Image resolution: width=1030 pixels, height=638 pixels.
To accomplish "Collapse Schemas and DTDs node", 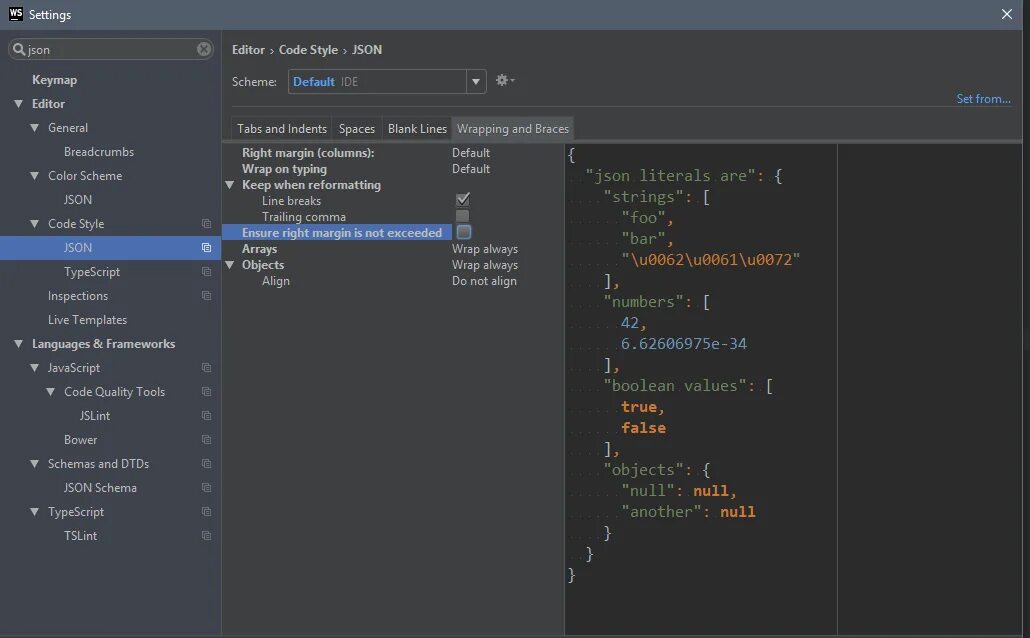I will (35, 464).
